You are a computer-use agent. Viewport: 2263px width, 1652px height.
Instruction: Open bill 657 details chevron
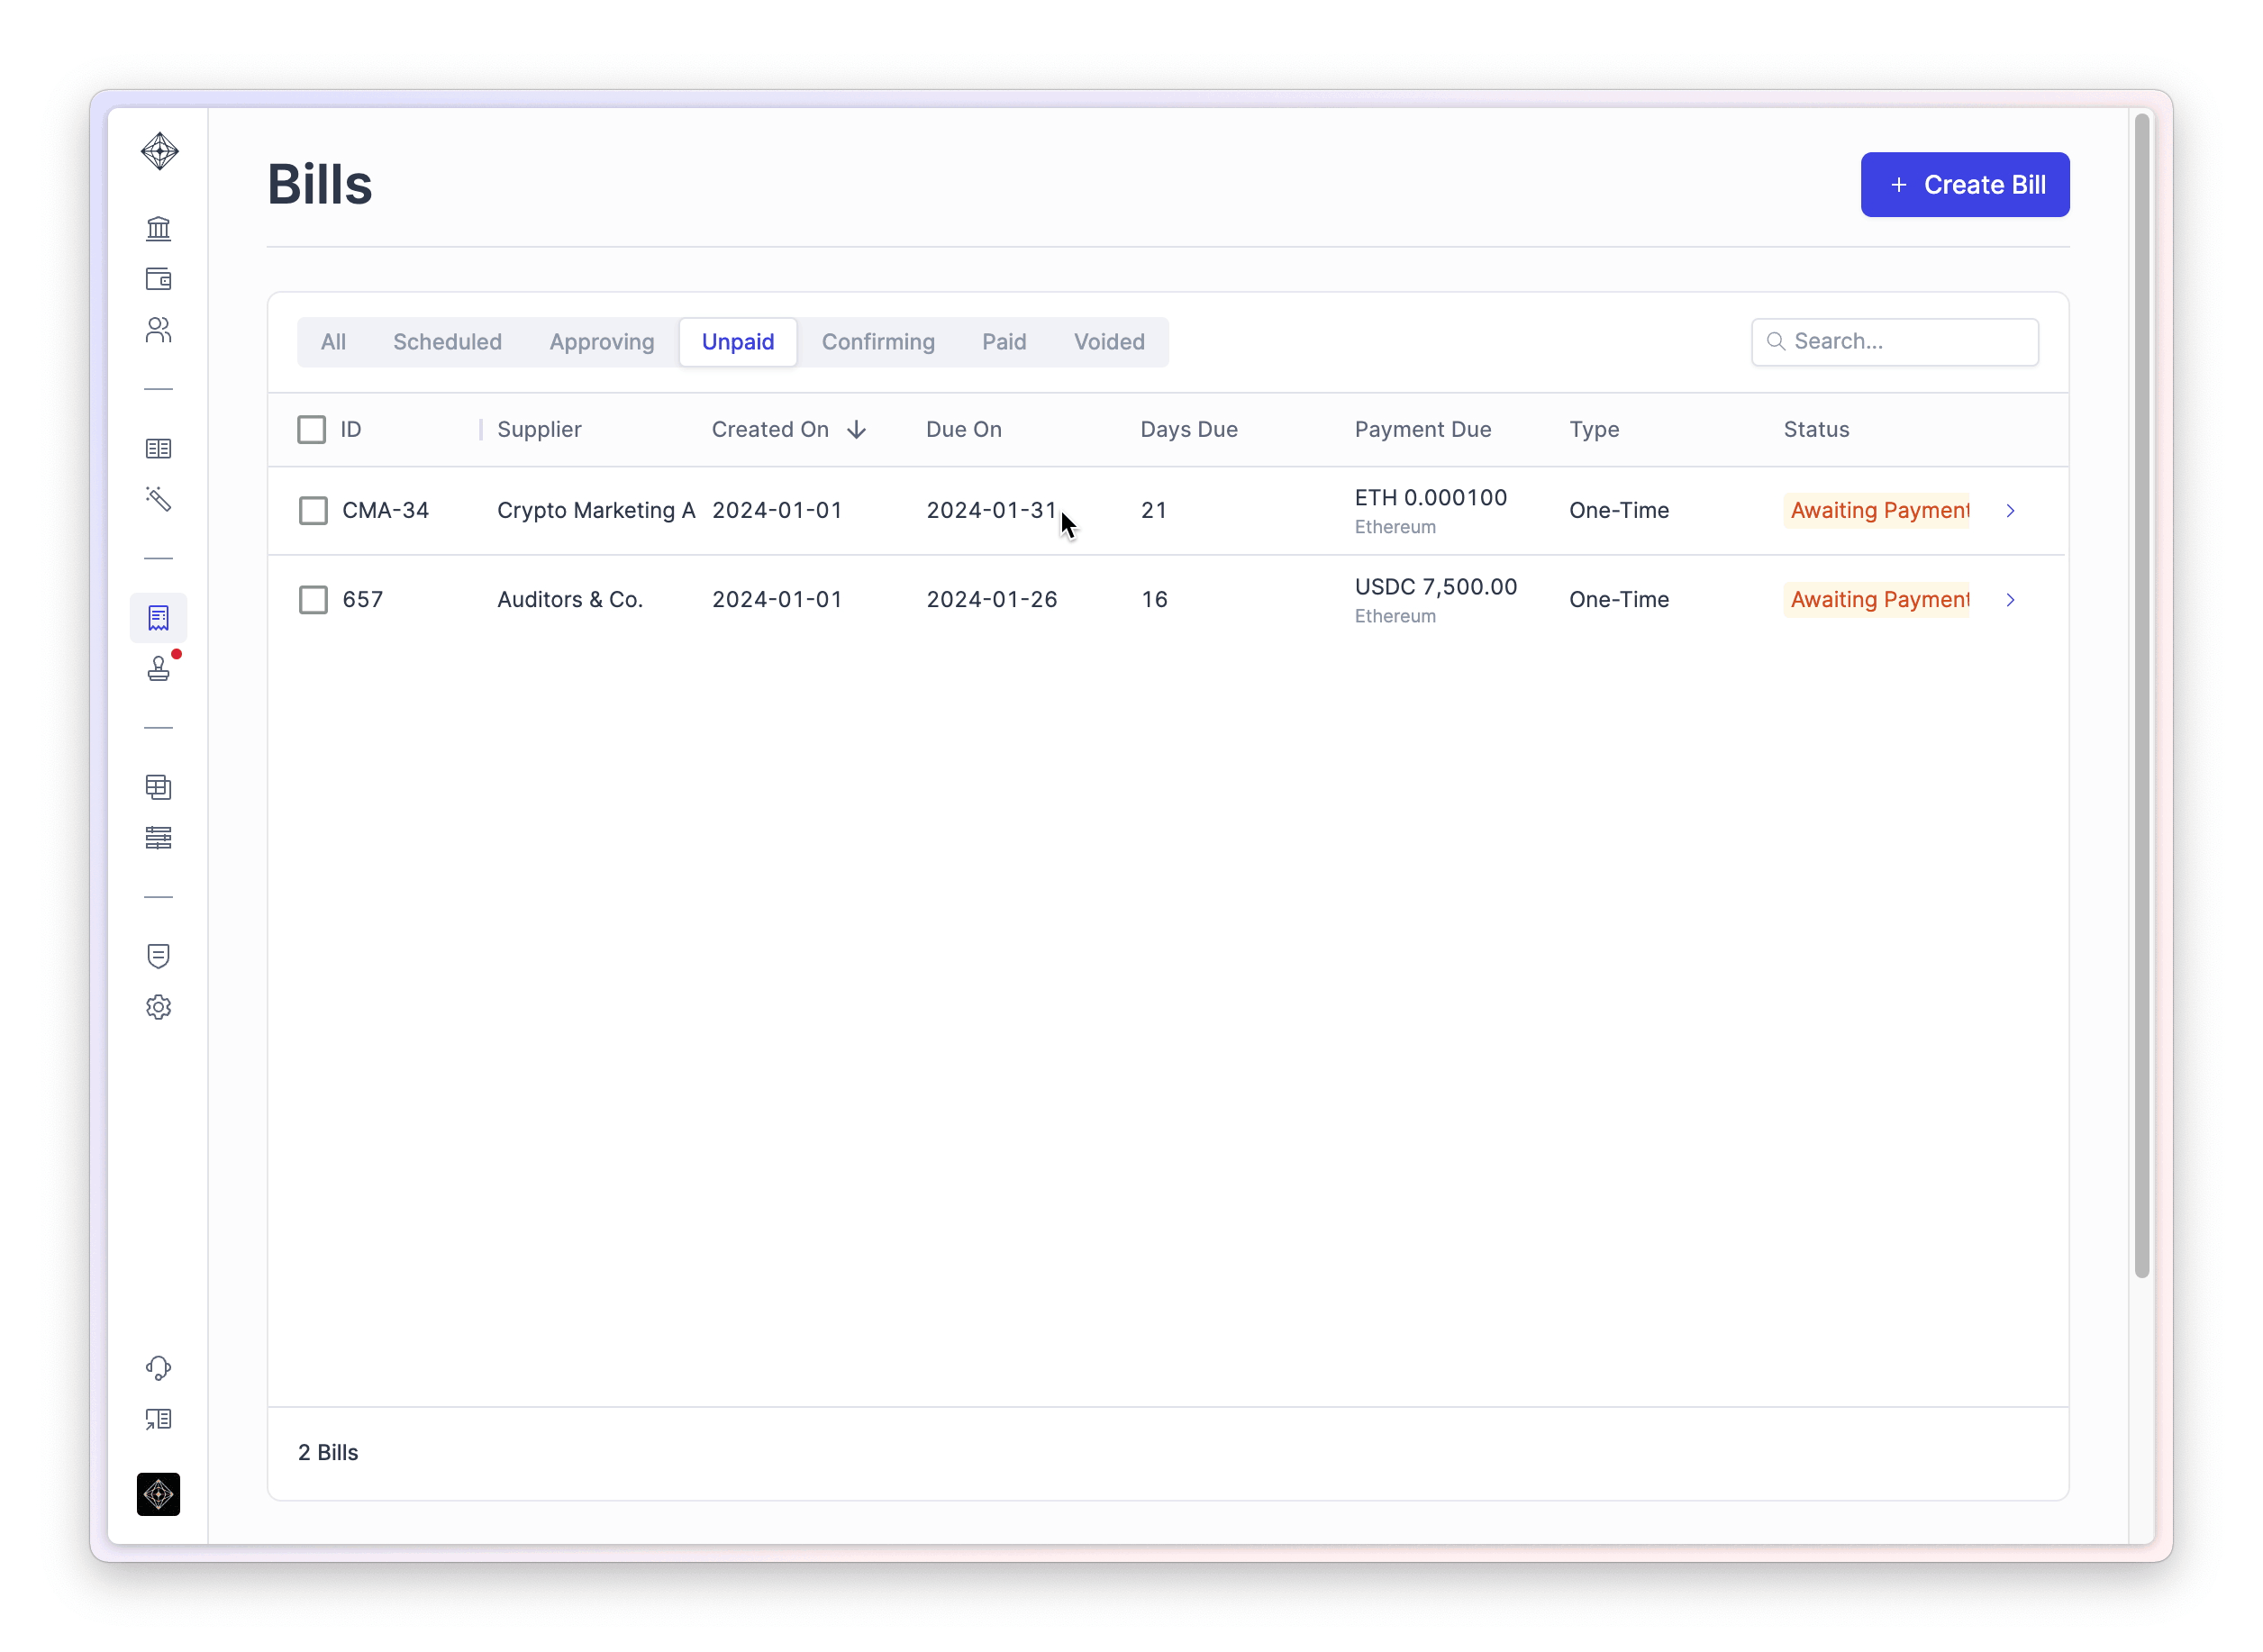point(2009,599)
